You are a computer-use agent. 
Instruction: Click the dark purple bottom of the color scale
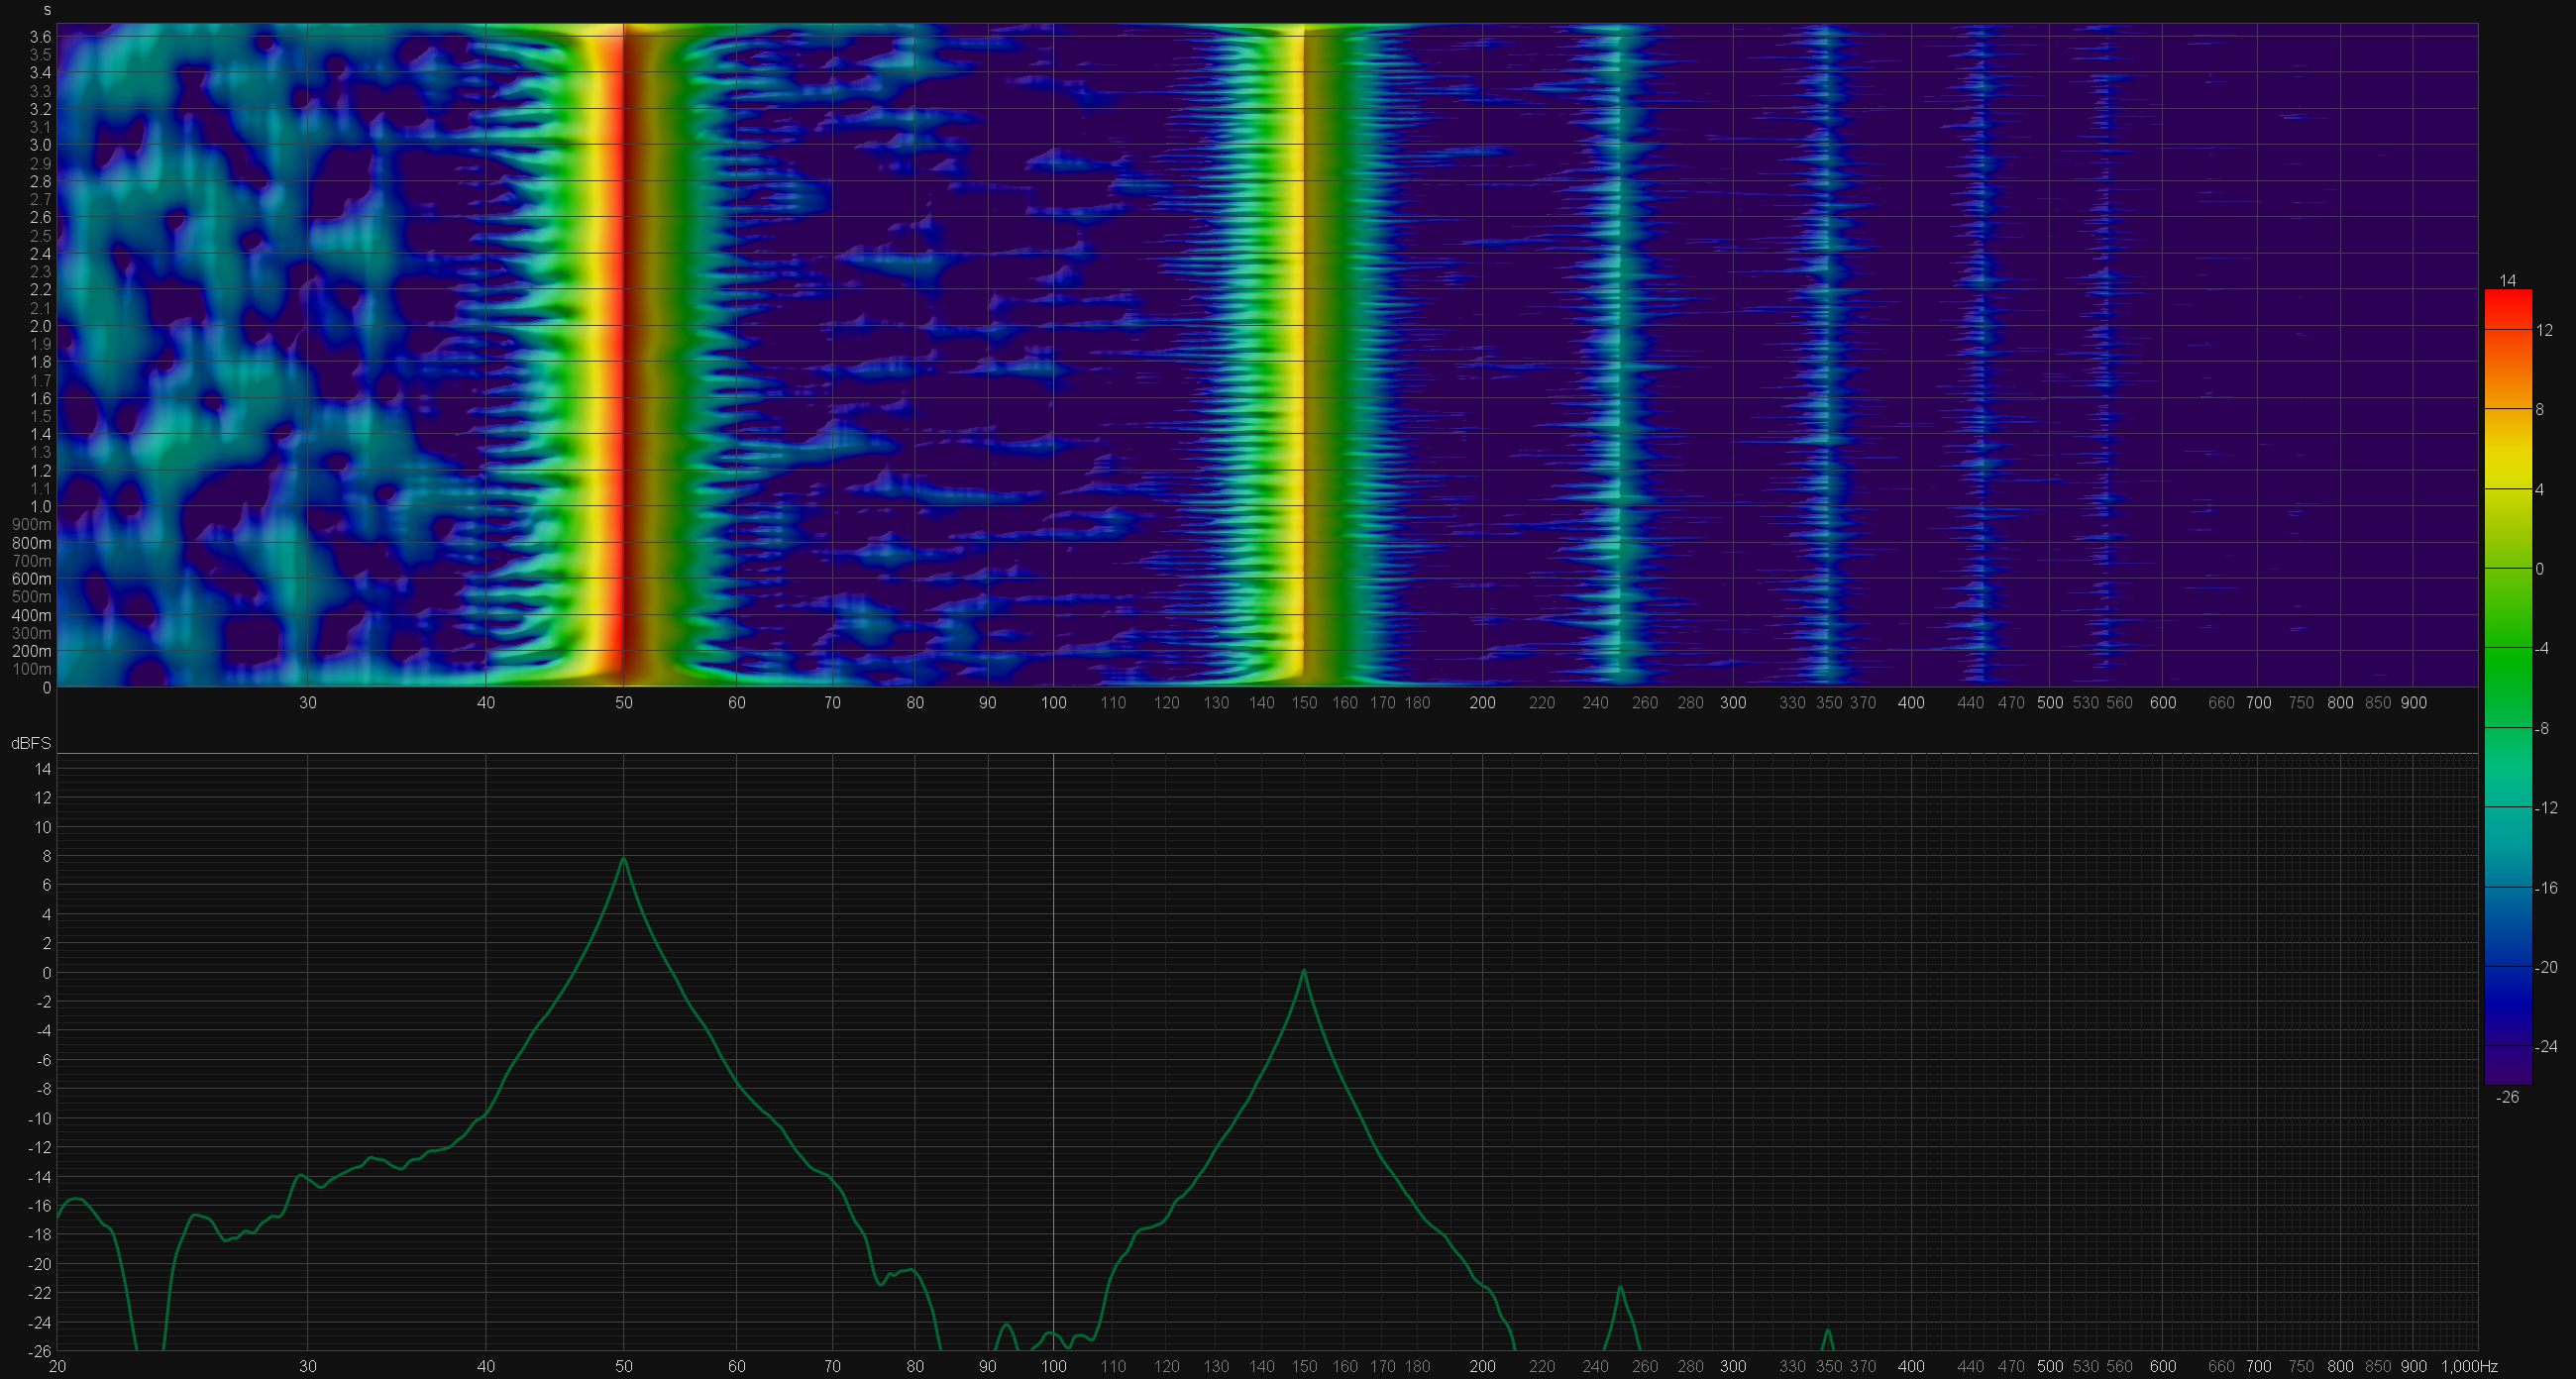(2508, 1065)
